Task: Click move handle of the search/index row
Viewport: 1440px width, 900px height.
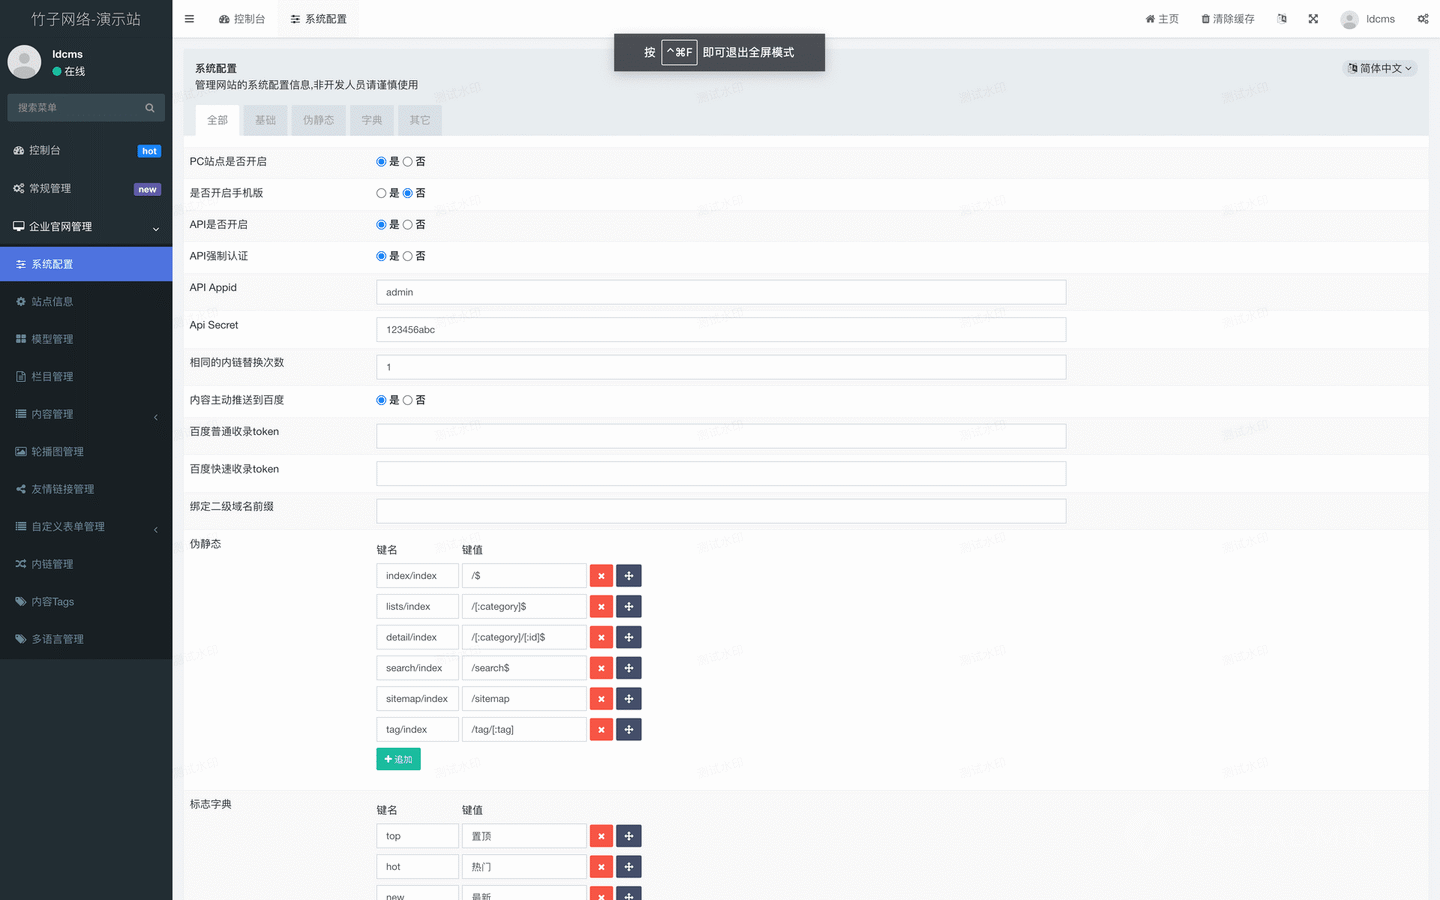Action: pos(629,668)
